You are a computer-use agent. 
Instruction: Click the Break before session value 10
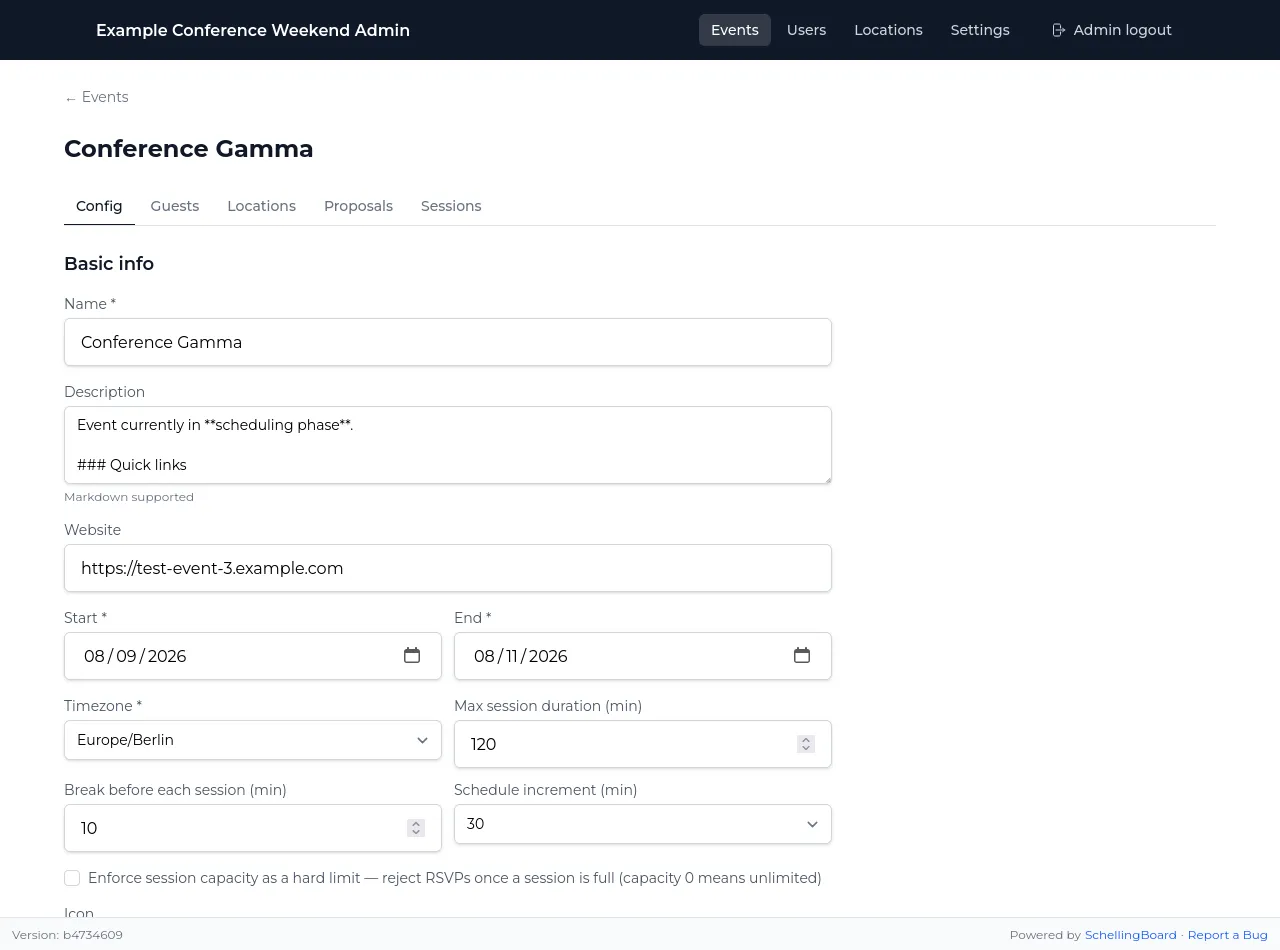[x=89, y=828]
